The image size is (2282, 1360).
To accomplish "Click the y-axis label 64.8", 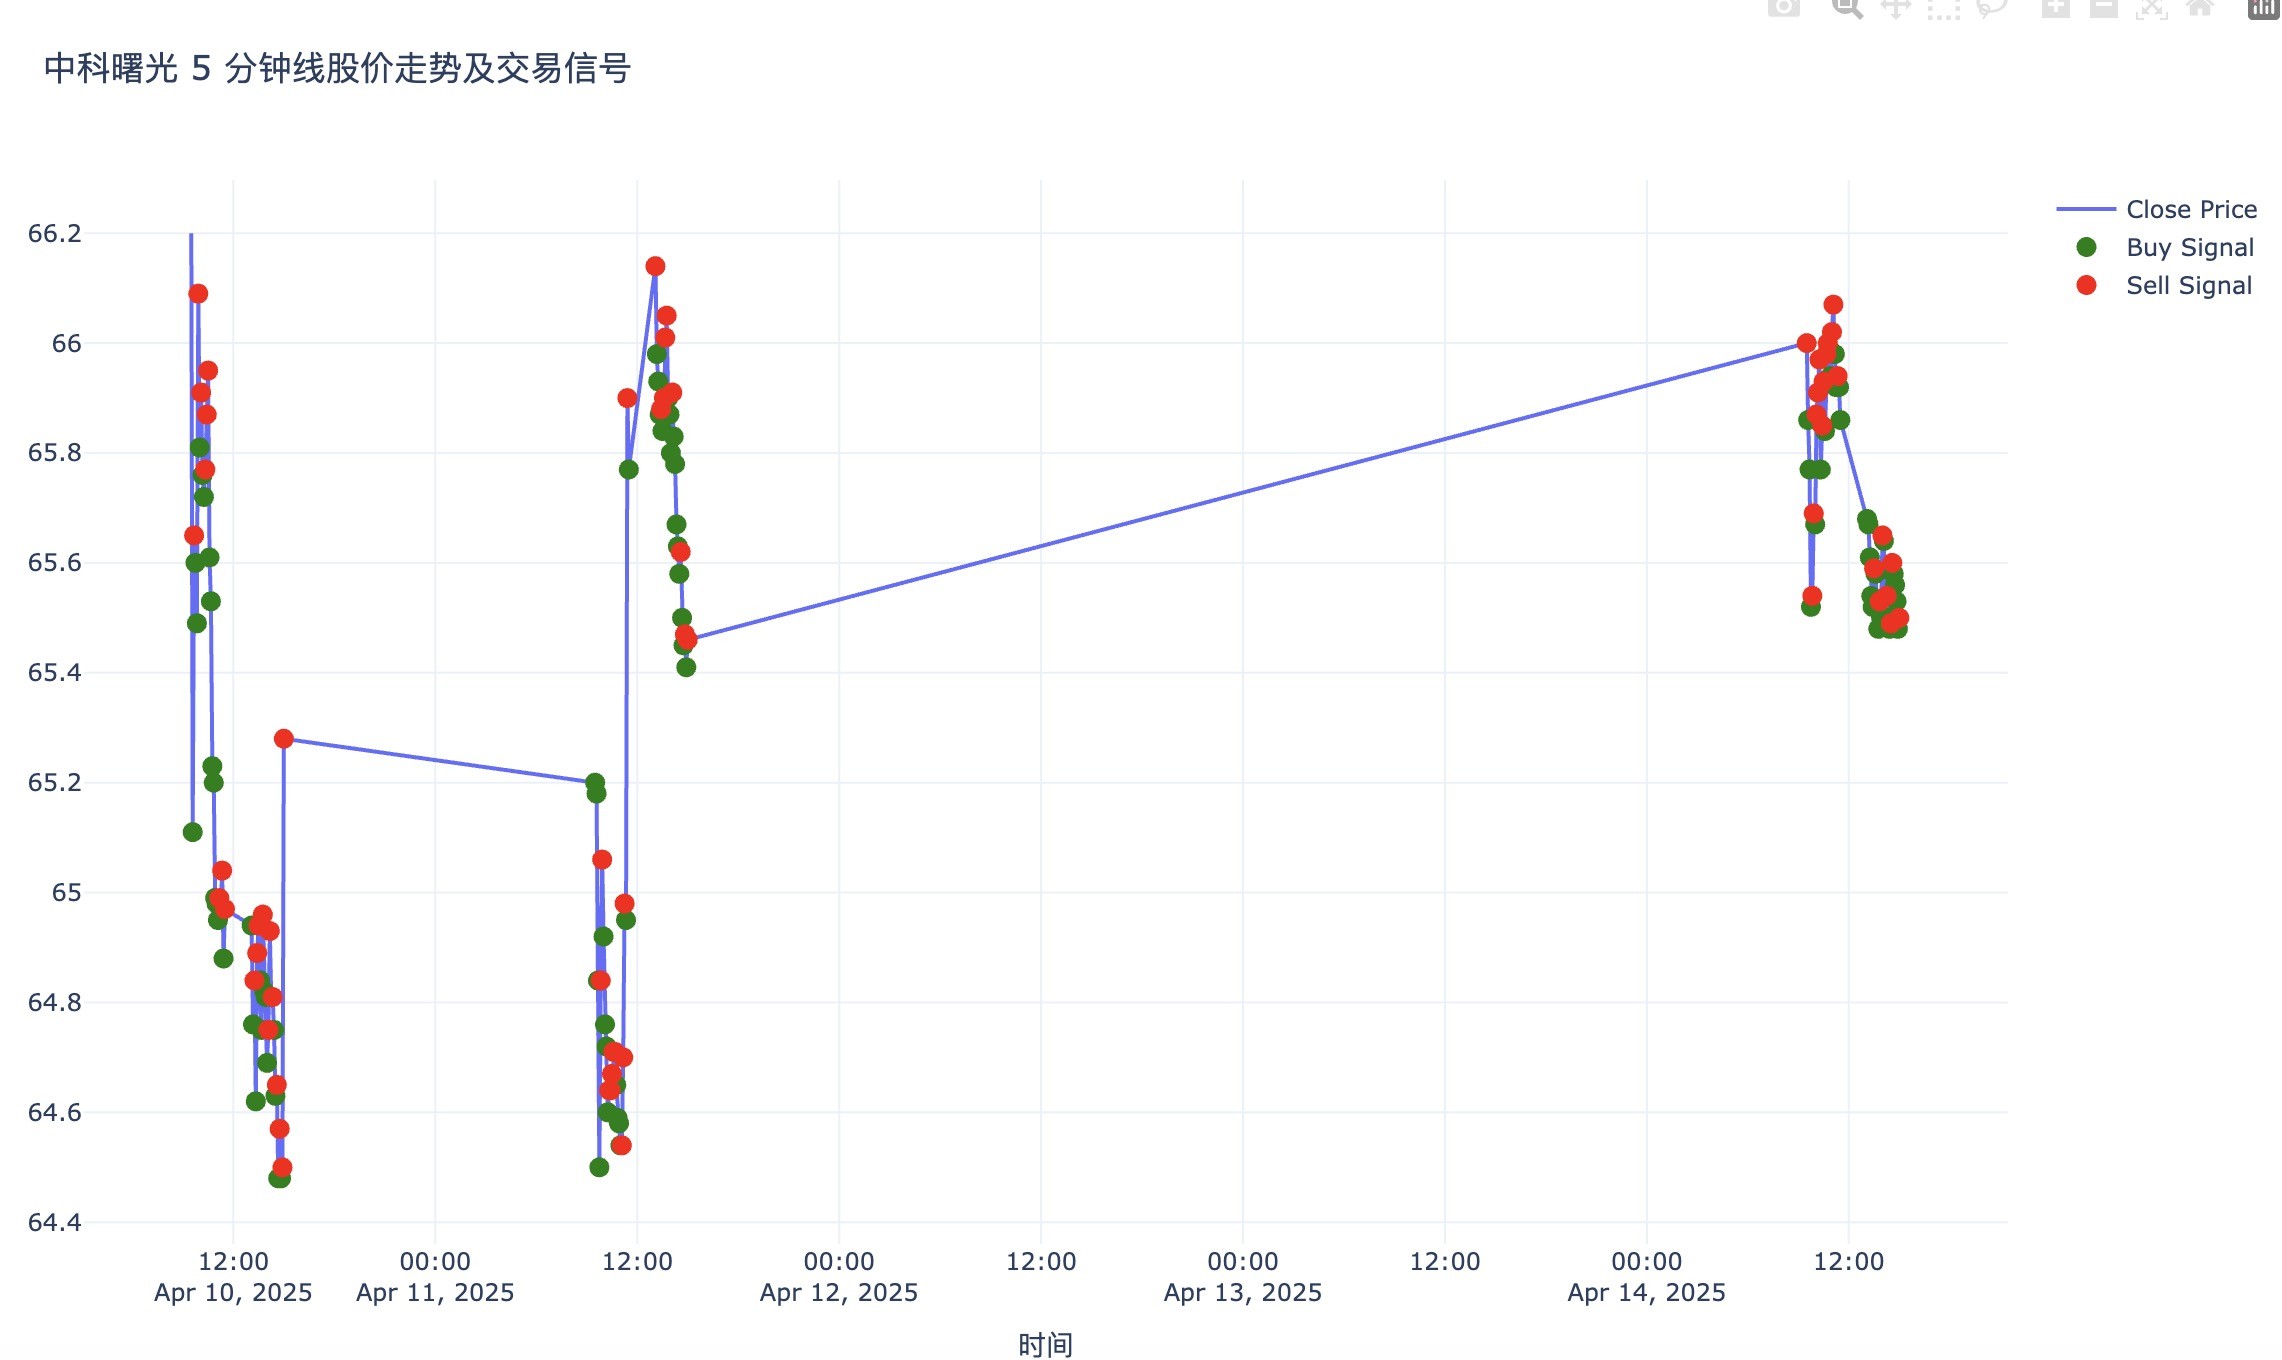I will [x=54, y=1002].
